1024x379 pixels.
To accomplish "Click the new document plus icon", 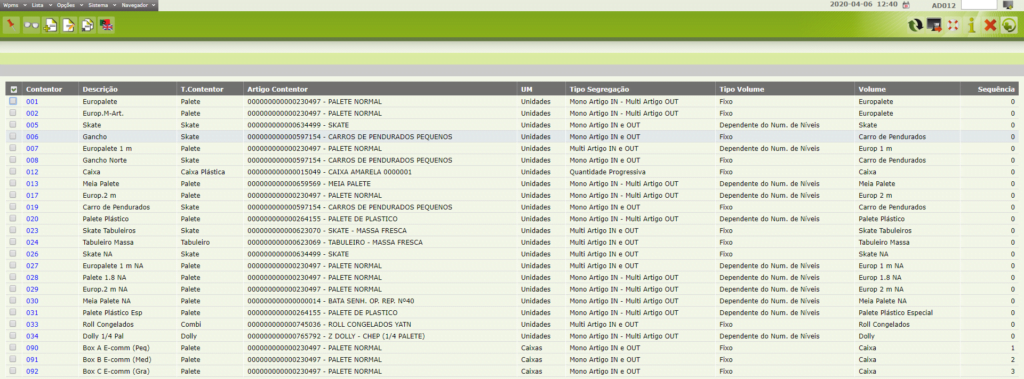I will 50,25.
